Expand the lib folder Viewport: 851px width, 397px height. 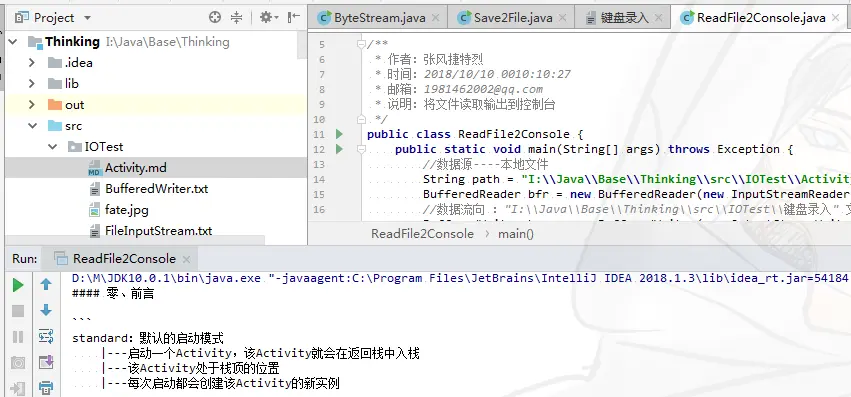coord(31,84)
